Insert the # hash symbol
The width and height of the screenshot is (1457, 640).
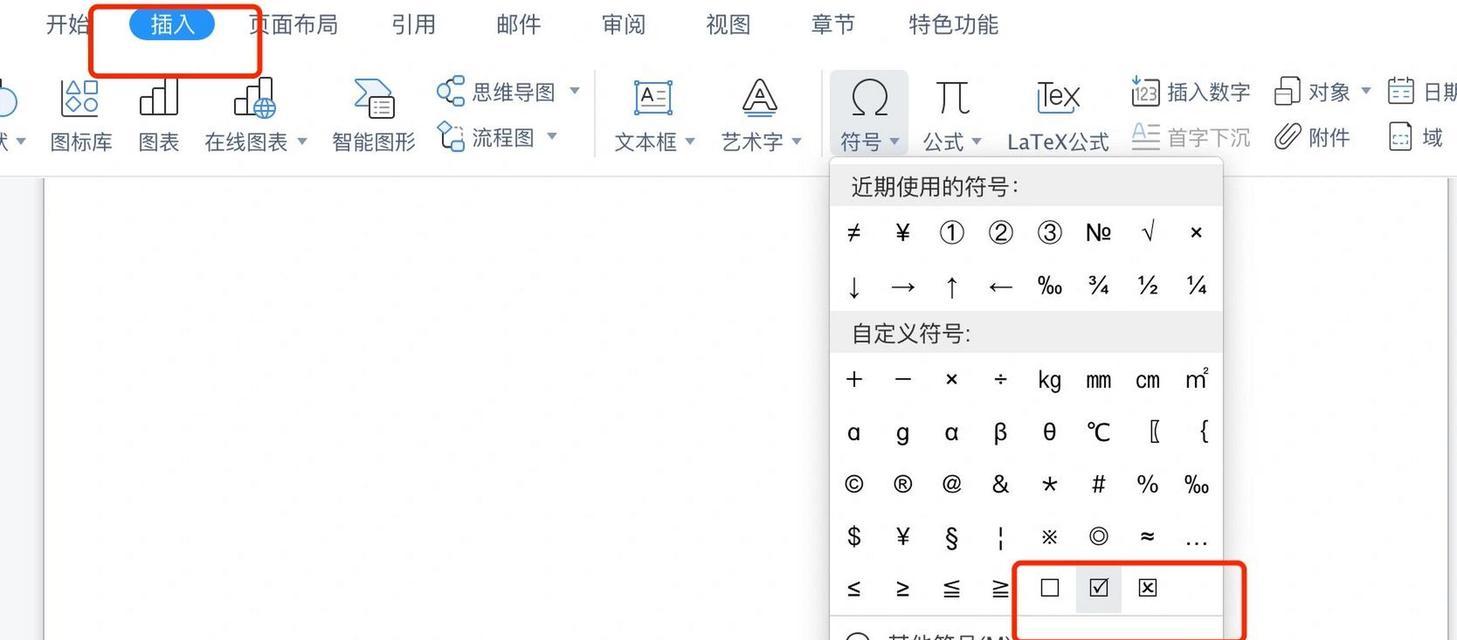1098,485
